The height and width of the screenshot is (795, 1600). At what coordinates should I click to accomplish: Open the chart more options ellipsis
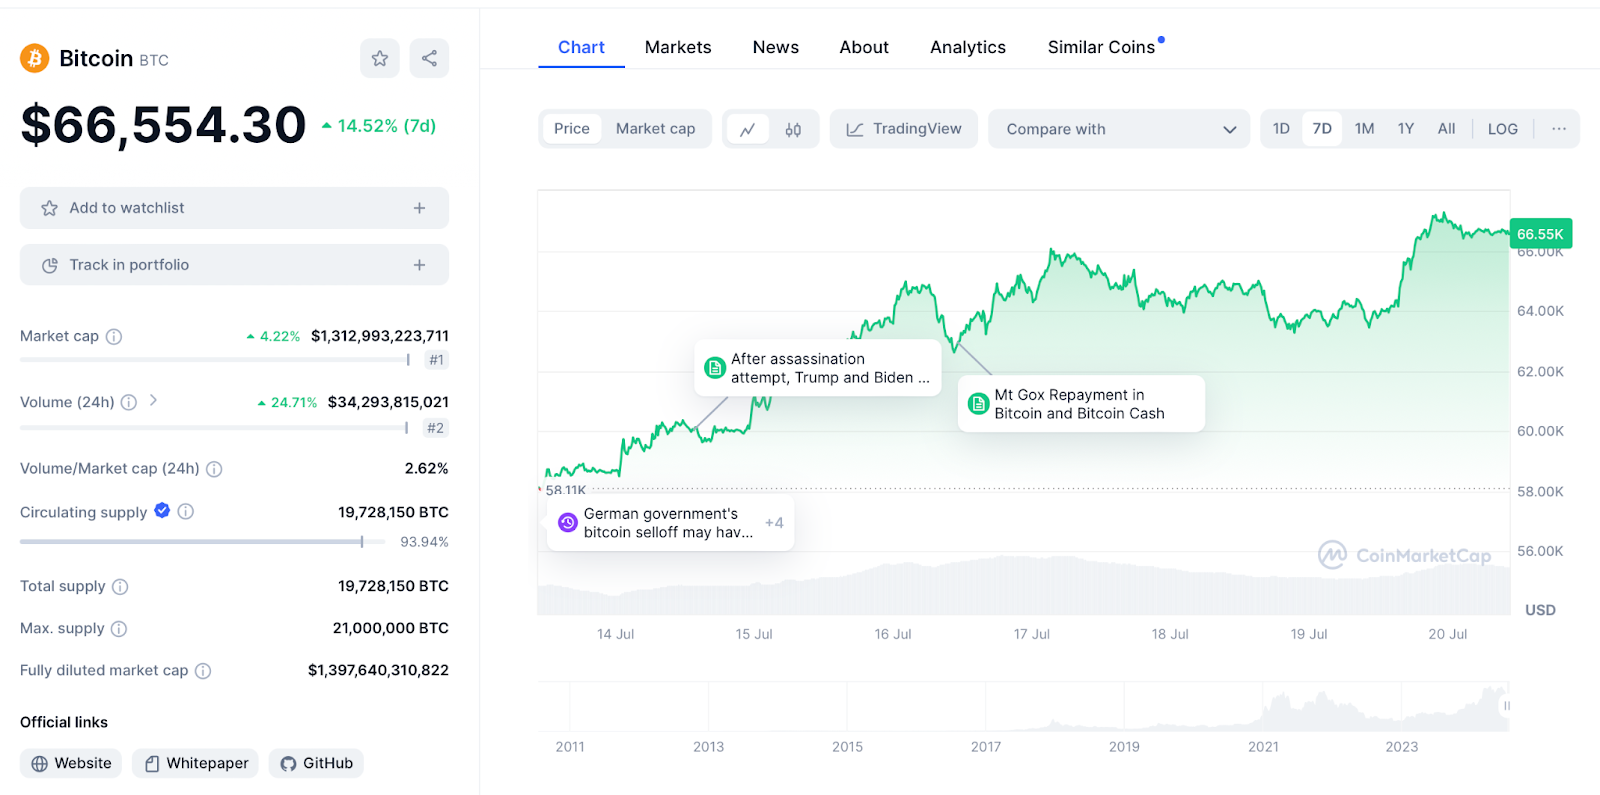[1559, 129]
